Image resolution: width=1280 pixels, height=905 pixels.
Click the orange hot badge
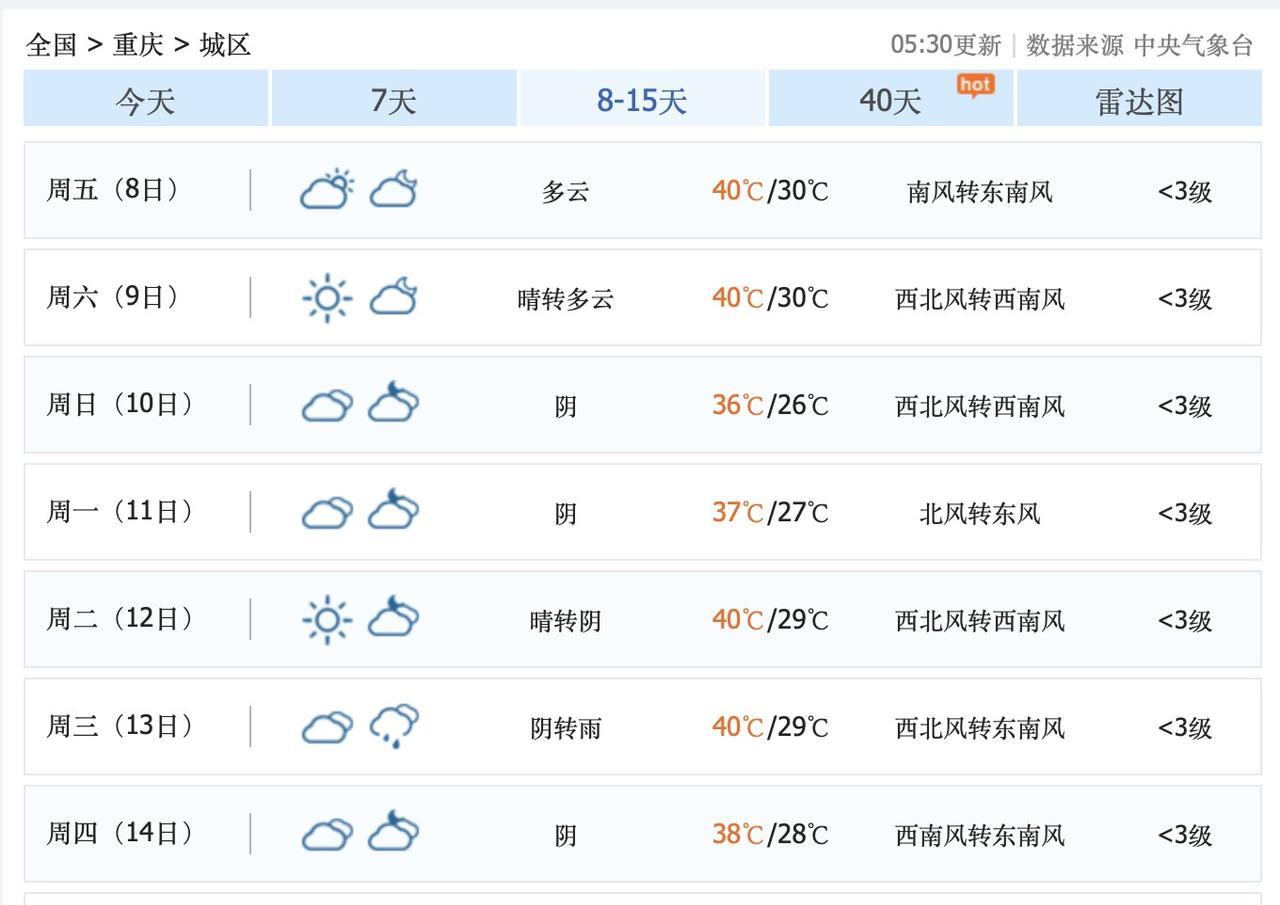[975, 86]
